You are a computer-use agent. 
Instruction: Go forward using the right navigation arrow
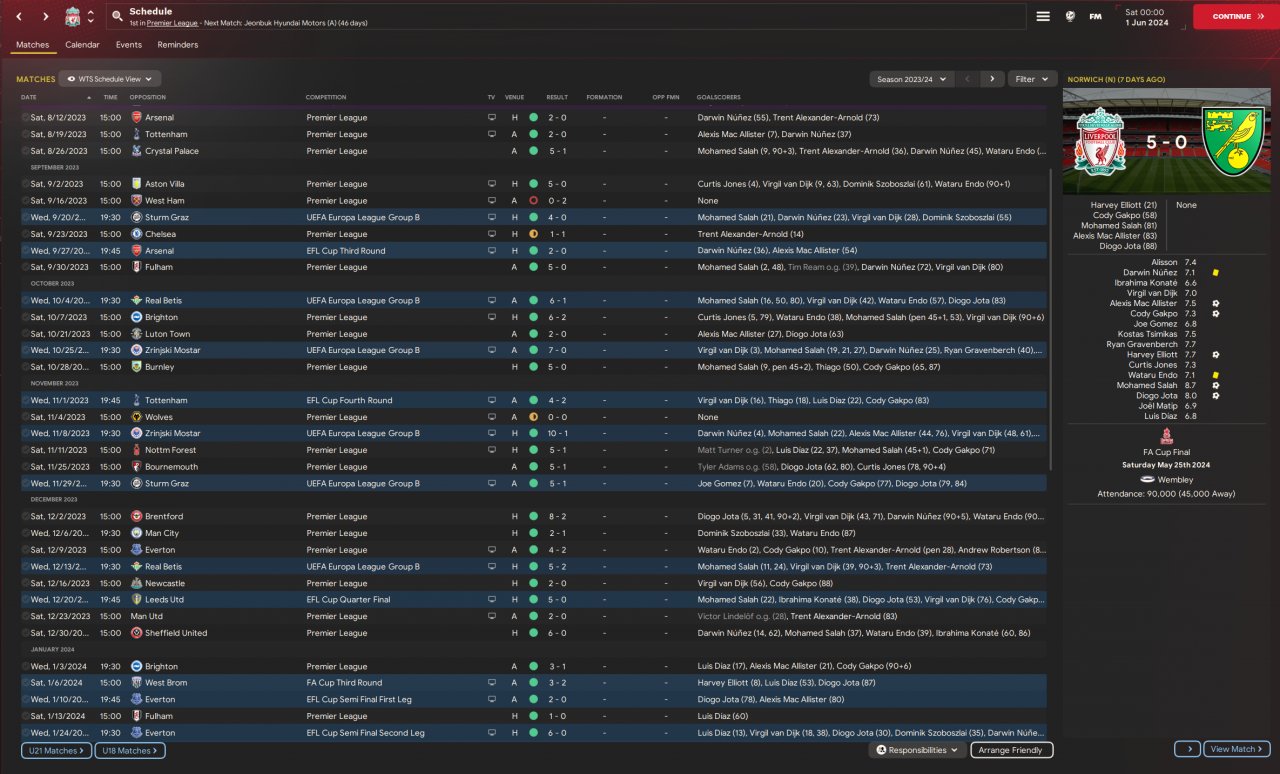pos(45,17)
